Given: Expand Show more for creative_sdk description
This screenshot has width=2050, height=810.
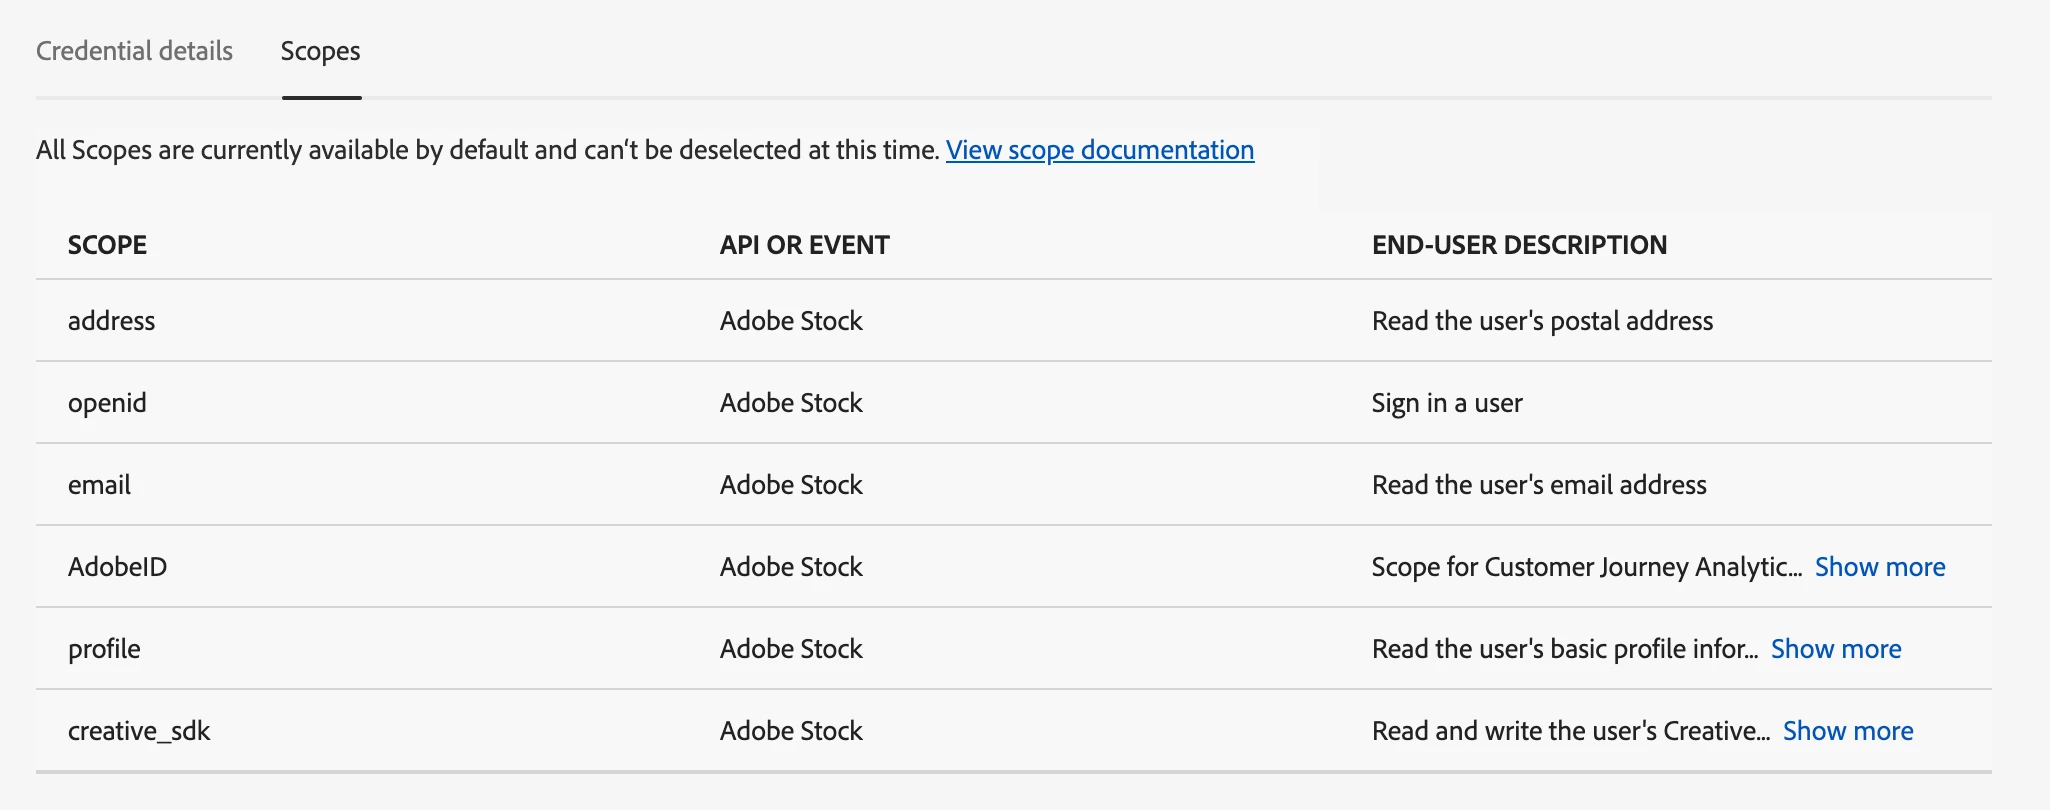Looking at the screenshot, I should [x=1847, y=731].
